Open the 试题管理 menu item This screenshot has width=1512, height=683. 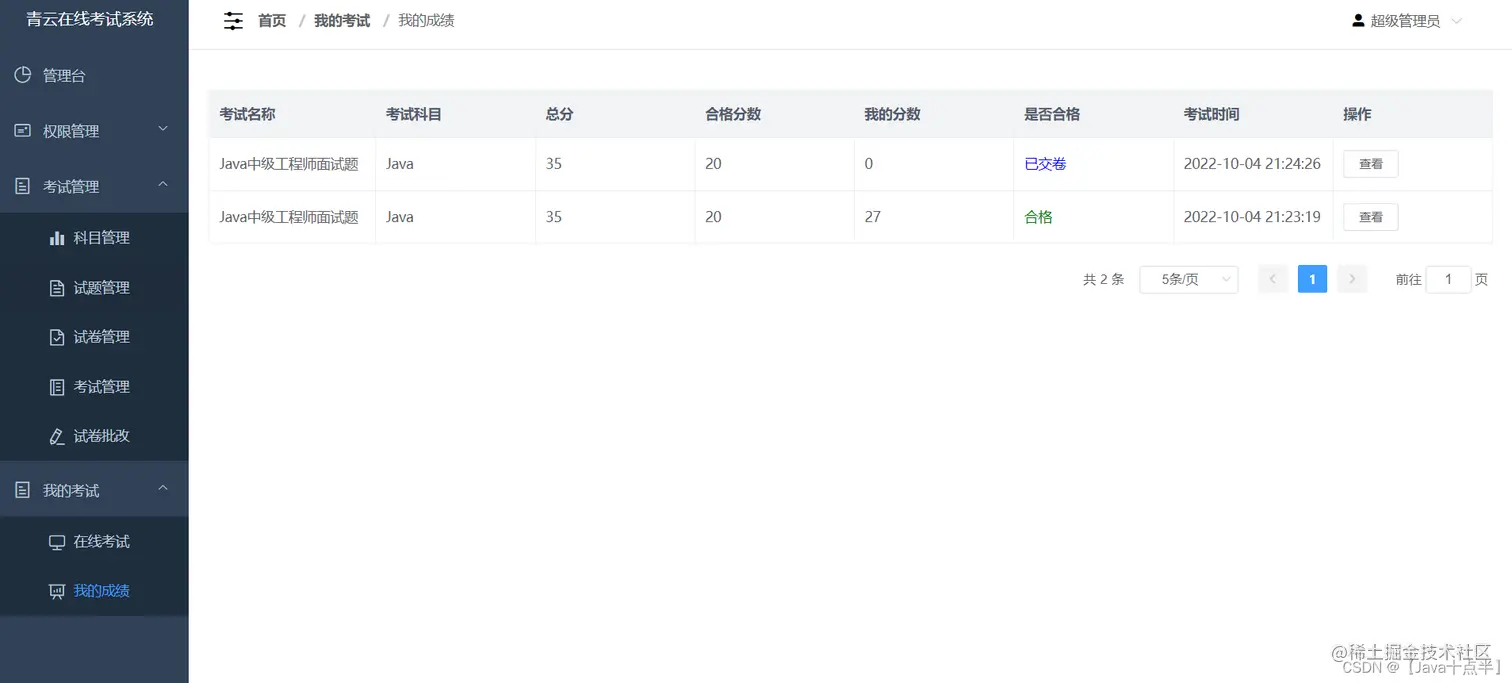pos(94,288)
